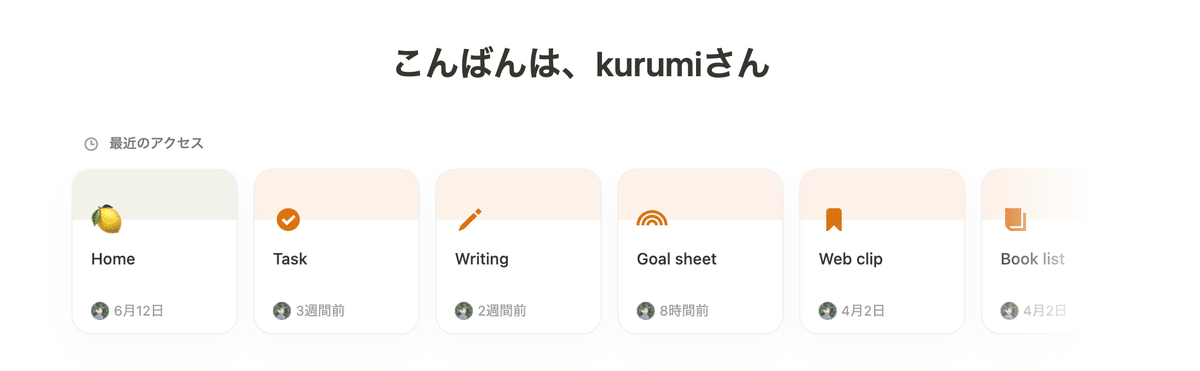1200x371 pixels.
Task: Open the Goal sheet page
Action: tap(700, 251)
